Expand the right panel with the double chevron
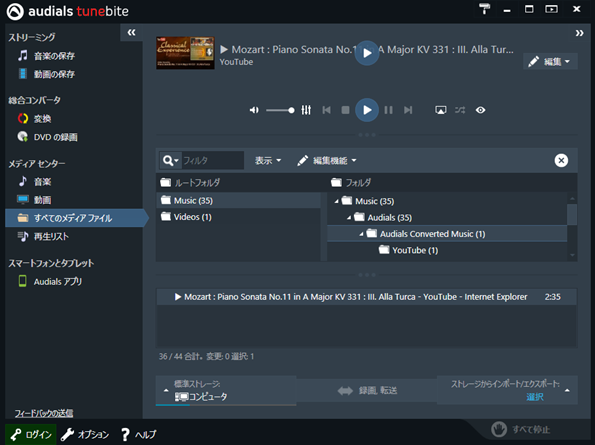Viewport: 595px width, 445px height. pyautogui.click(x=579, y=33)
